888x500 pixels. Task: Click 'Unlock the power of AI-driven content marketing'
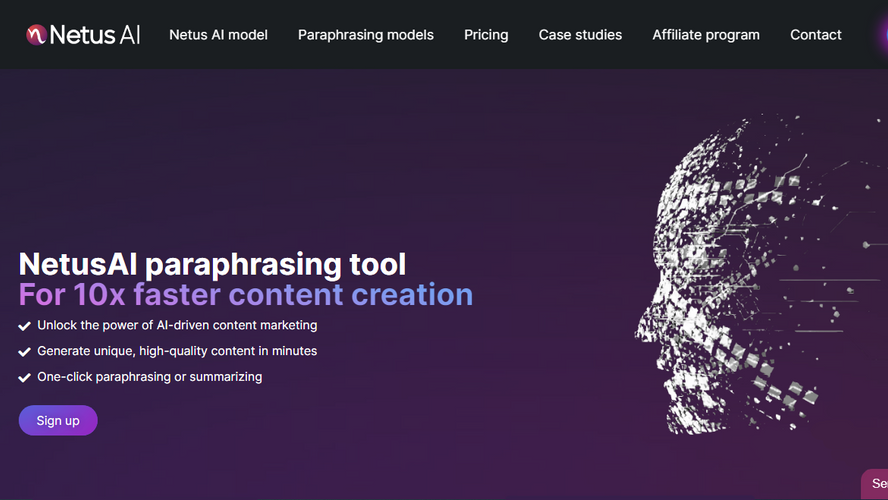pos(177,325)
